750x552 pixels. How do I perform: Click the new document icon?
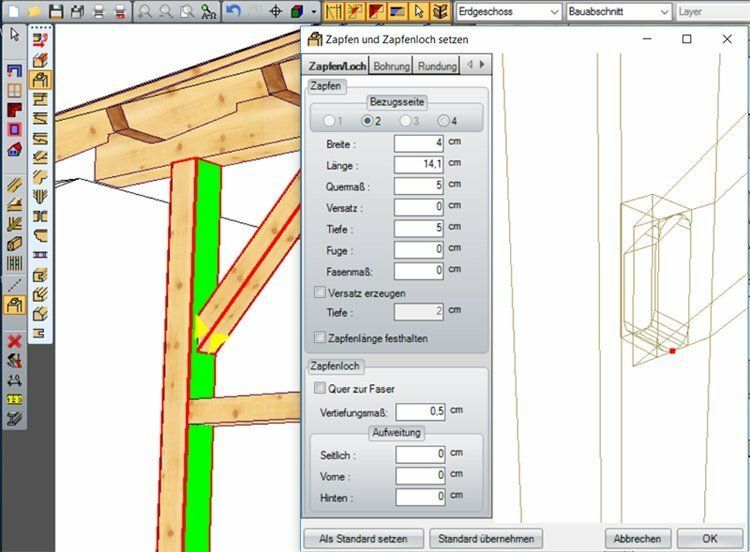tap(12, 12)
